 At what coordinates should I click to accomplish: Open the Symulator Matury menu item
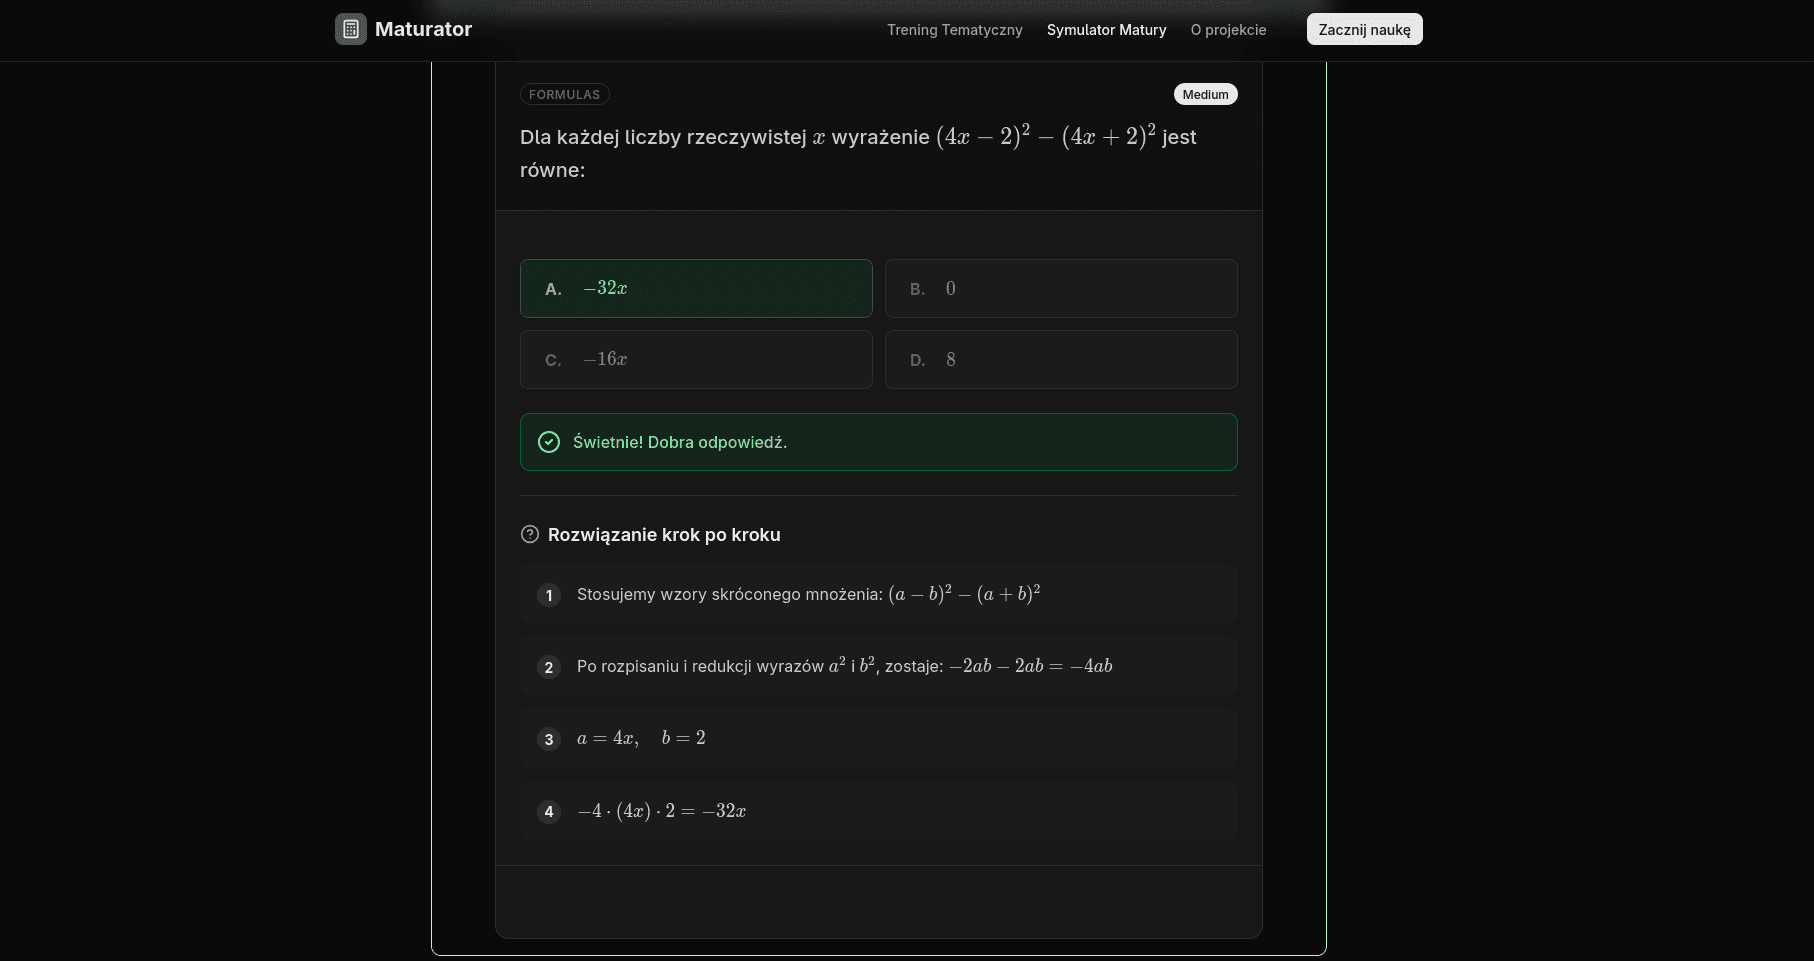coord(1106,30)
